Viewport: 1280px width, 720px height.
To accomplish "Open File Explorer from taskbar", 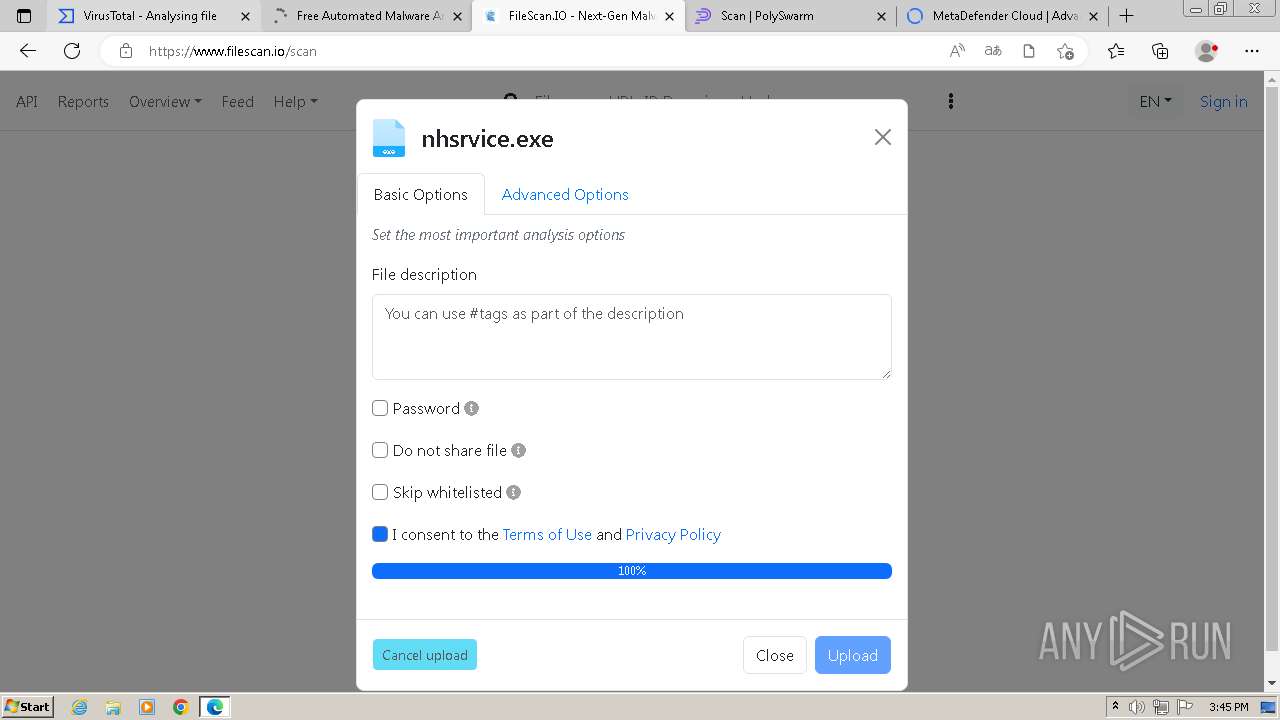I will coord(113,707).
